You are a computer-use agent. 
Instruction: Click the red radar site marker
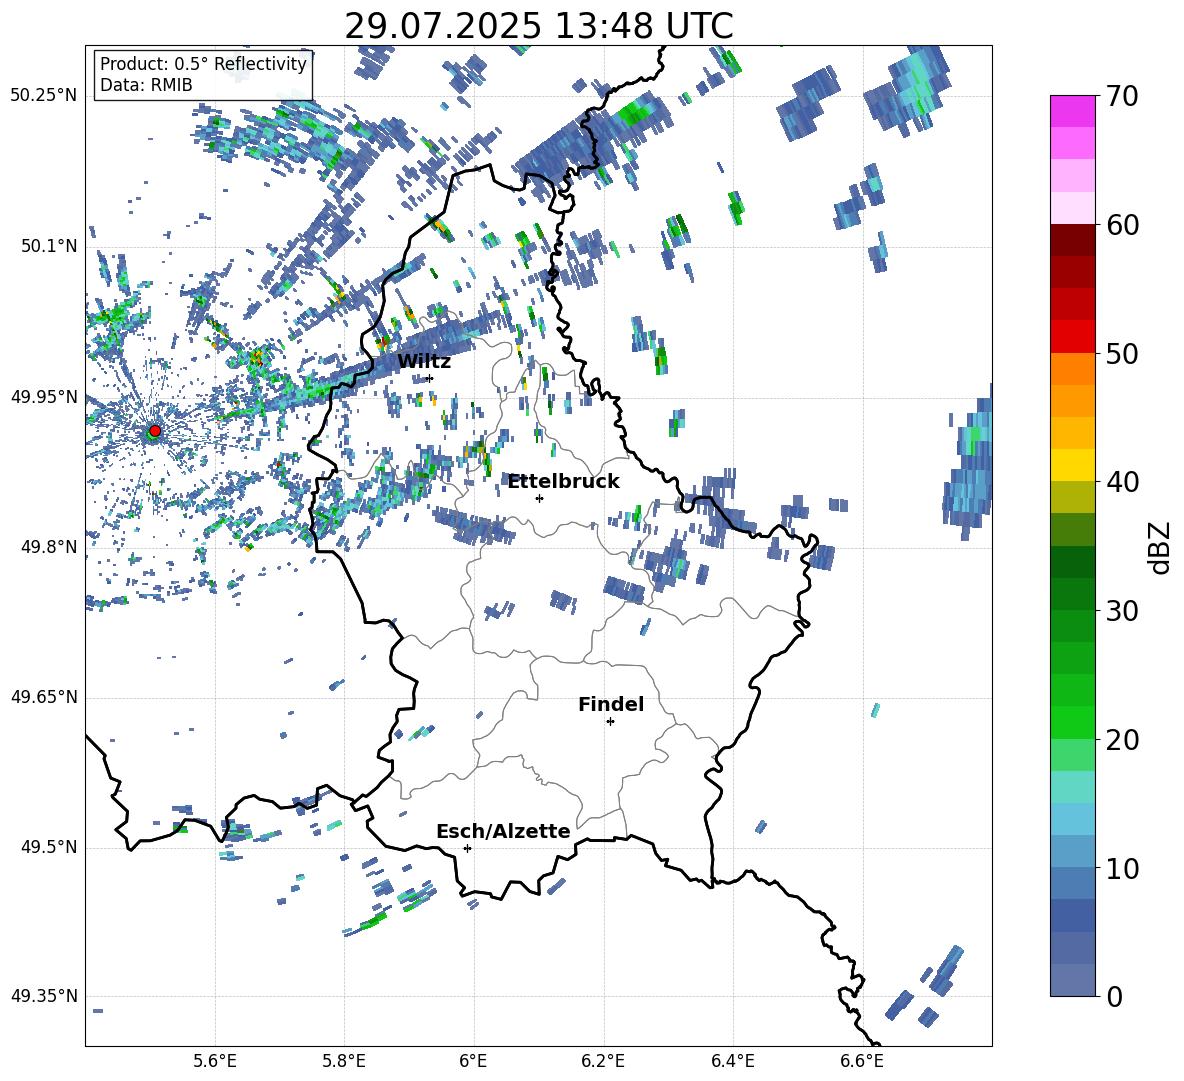coord(155,430)
